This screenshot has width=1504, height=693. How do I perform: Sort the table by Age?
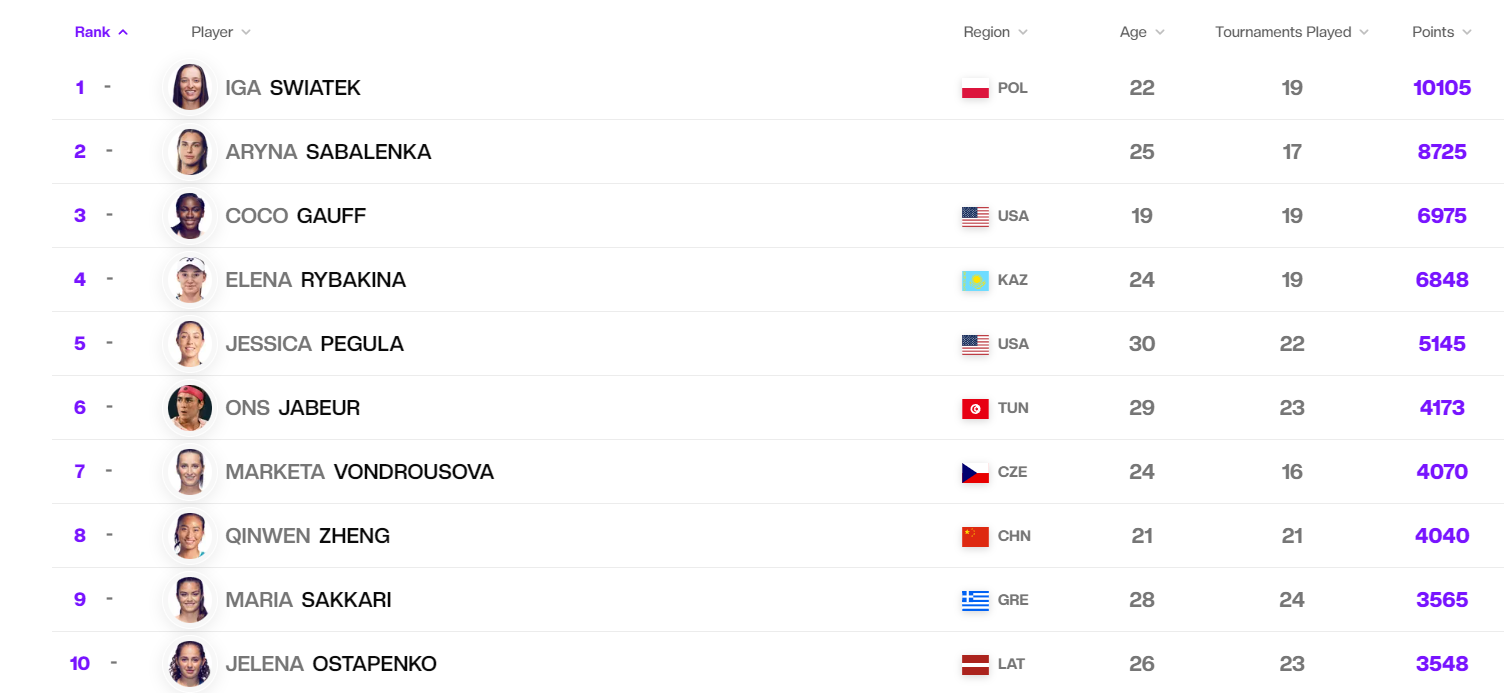(x=1142, y=32)
